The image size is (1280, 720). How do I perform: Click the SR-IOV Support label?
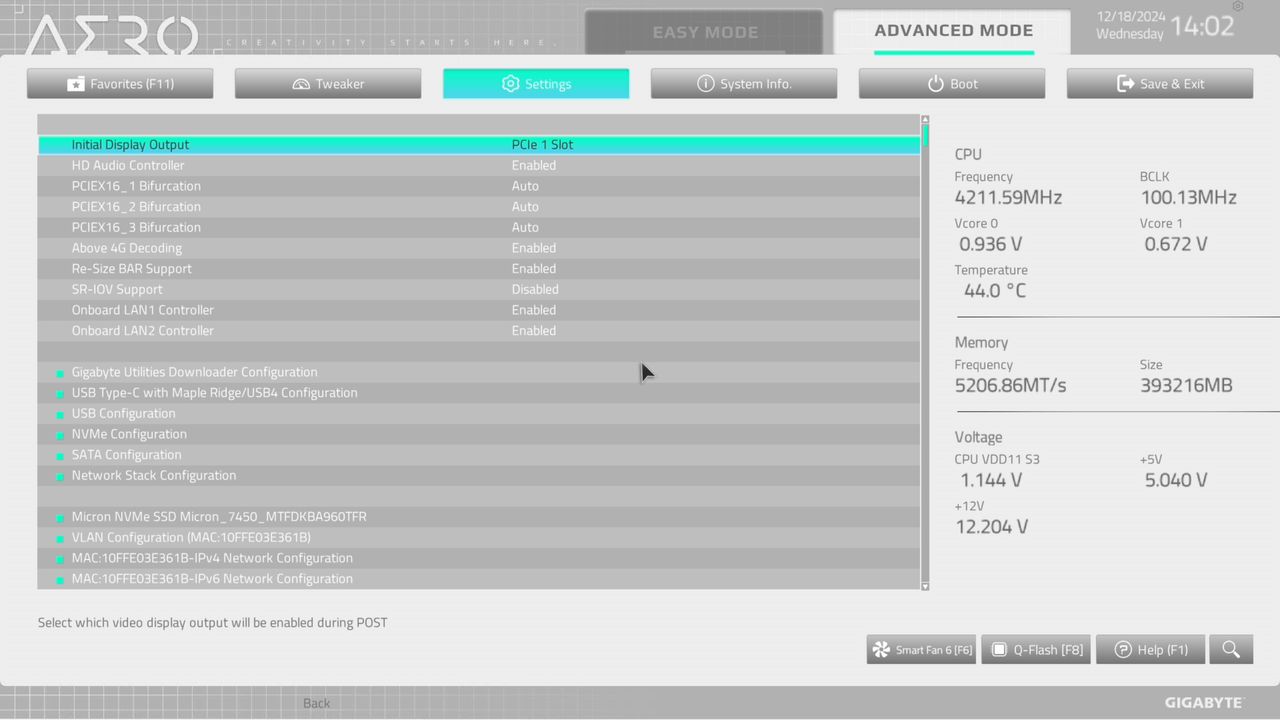117,289
